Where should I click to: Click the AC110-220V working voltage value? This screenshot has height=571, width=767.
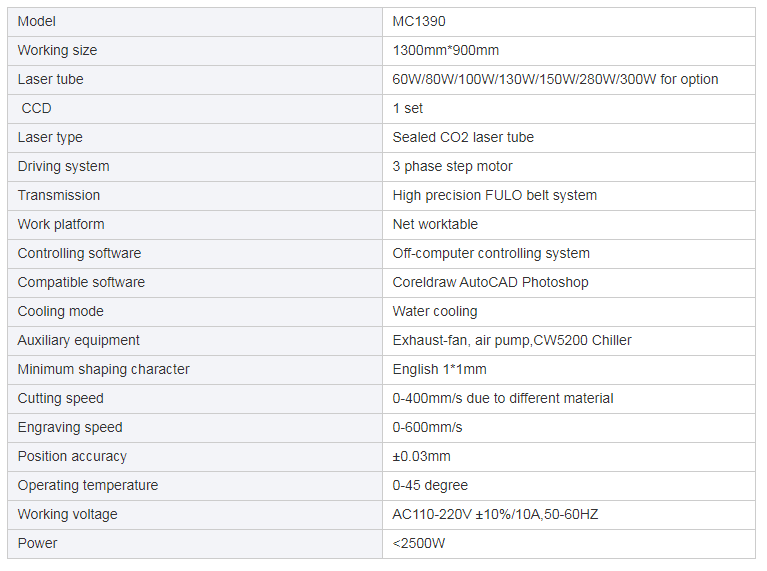pos(495,514)
